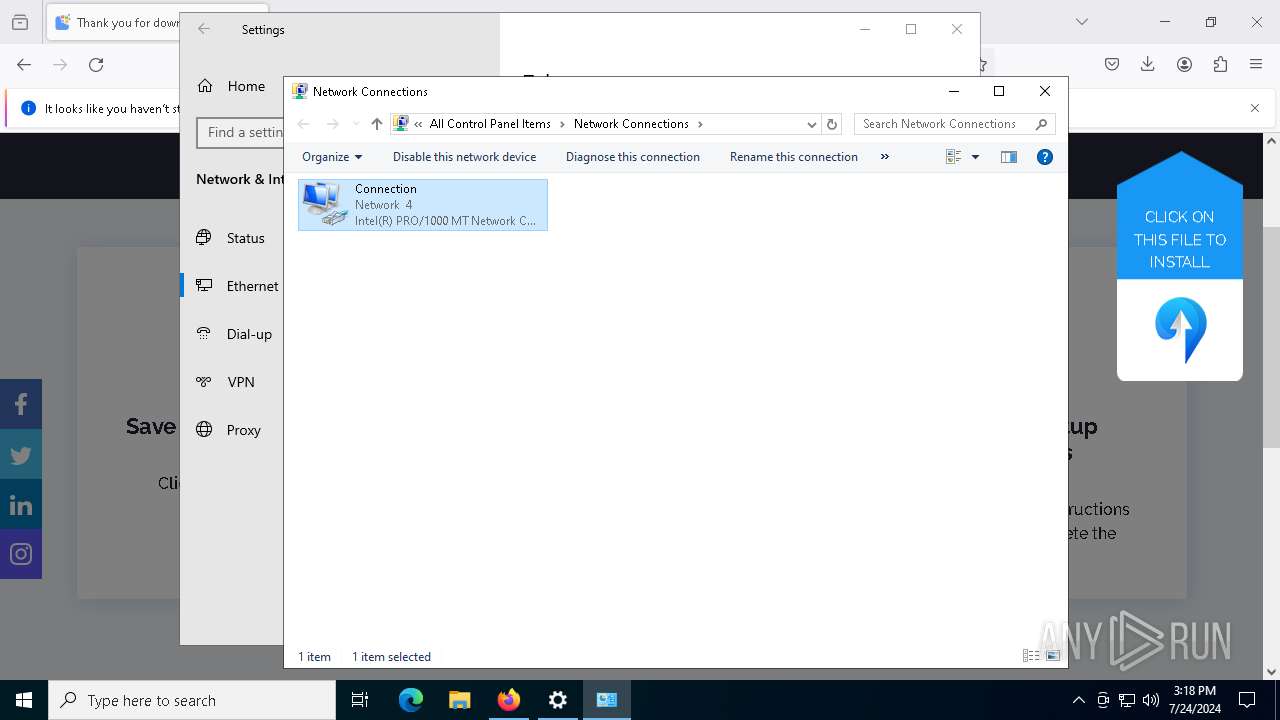Viewport: 1280px width, 720px height.
Task: Rename this connection
Action: pos(793,157)
